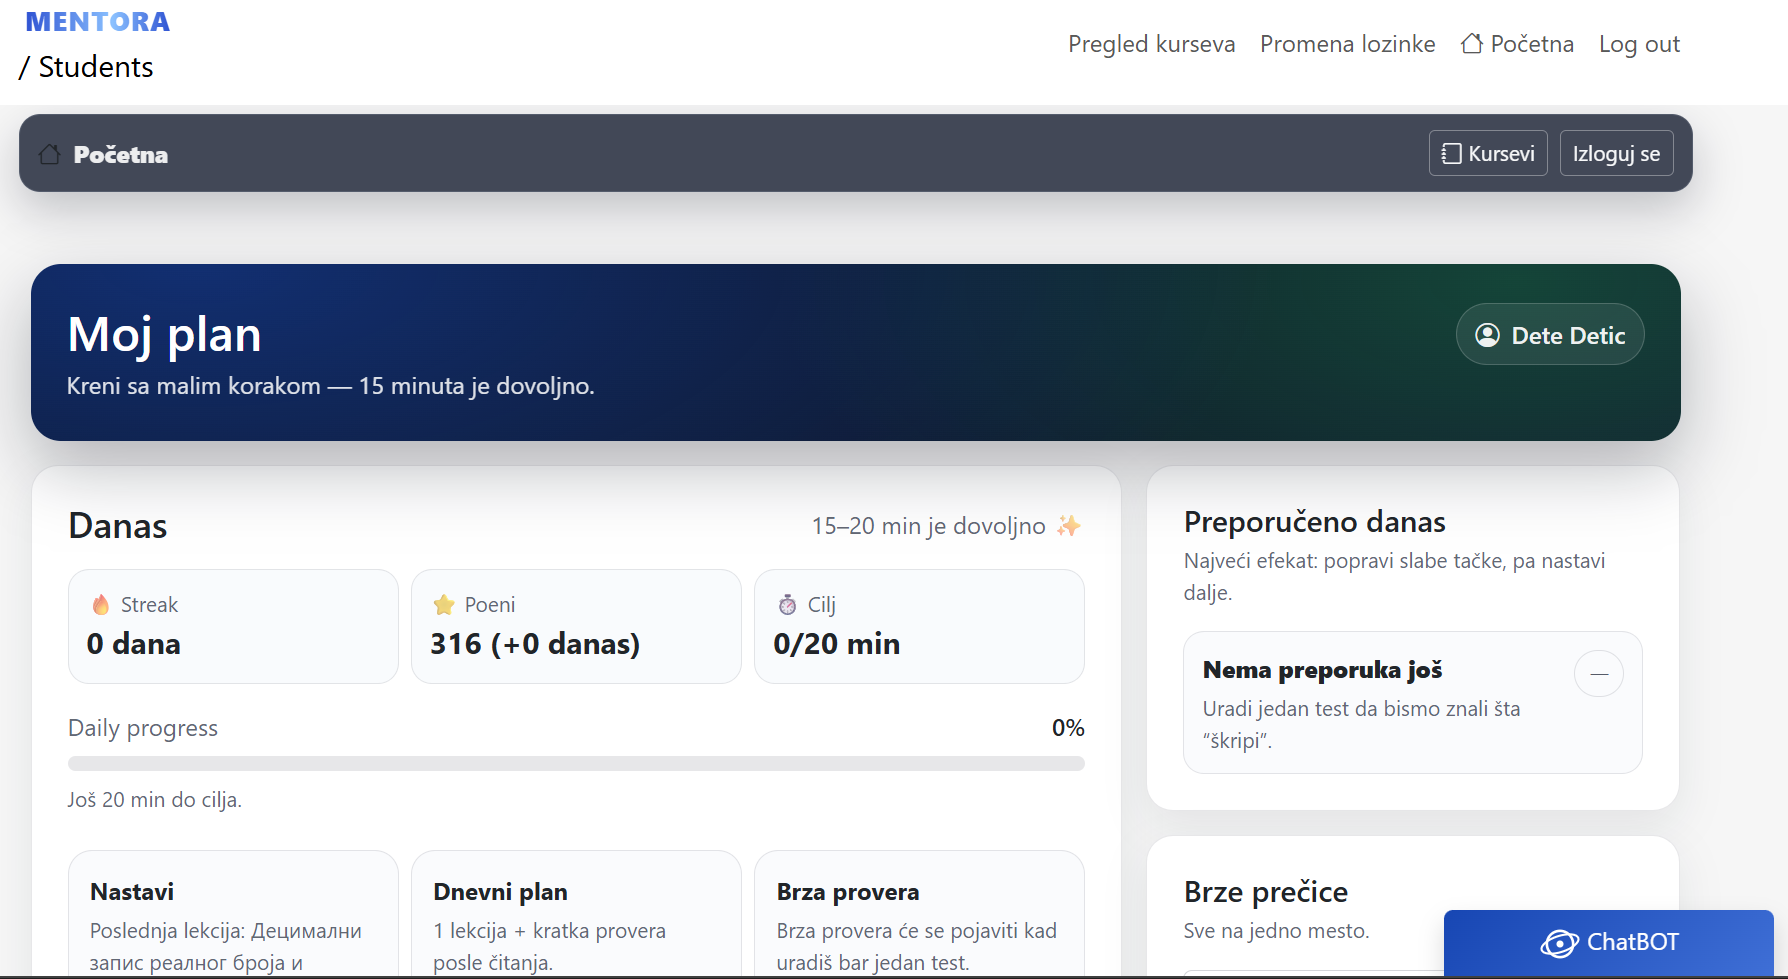Click the flame icon in the Streak card
1788x979 pixels.
point(101,604)
